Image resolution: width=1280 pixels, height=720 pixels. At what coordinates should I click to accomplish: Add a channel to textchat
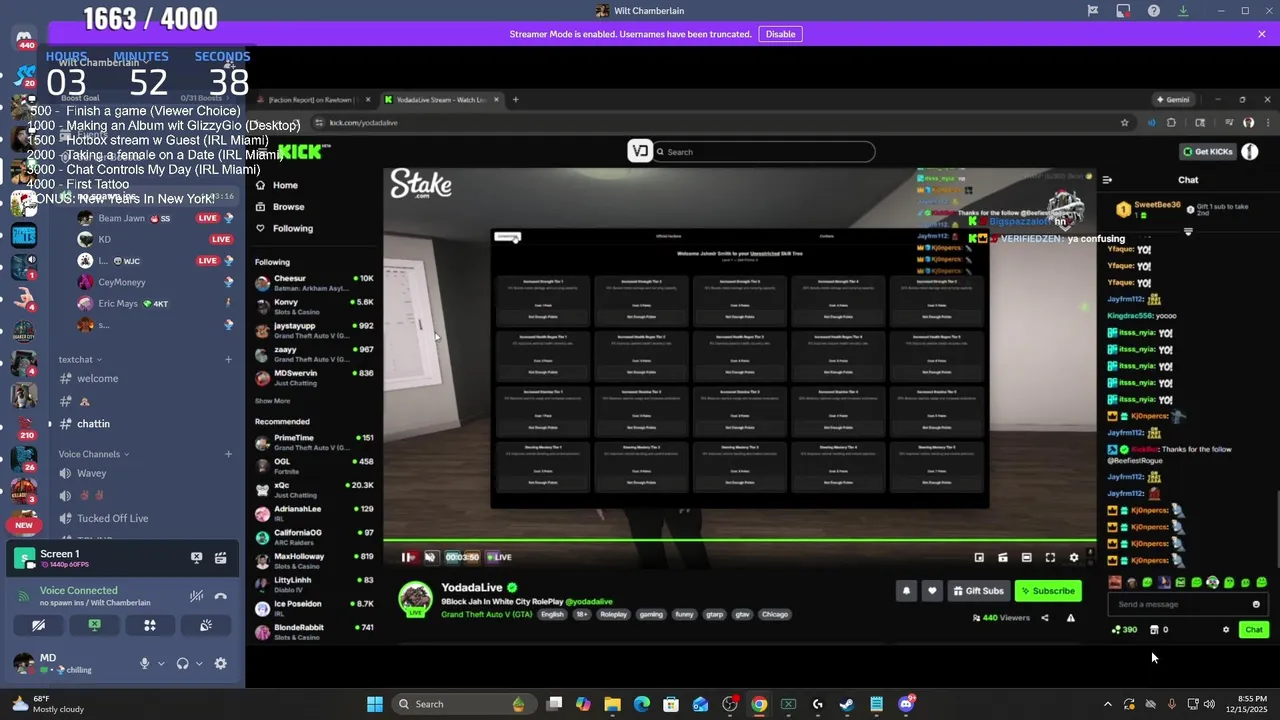(228, 359)
